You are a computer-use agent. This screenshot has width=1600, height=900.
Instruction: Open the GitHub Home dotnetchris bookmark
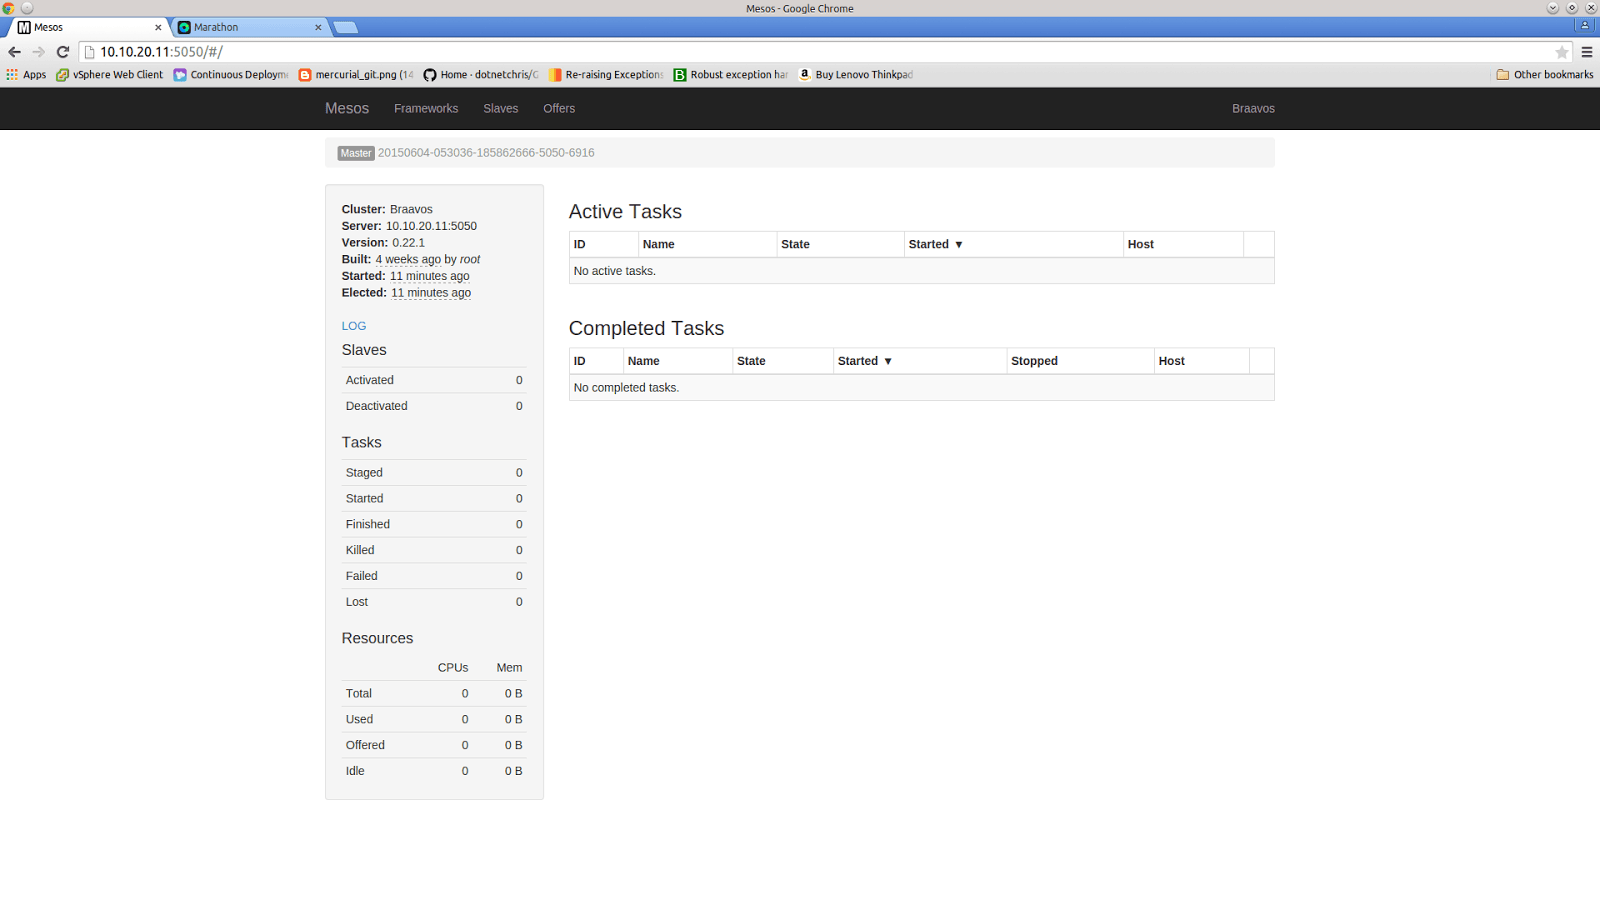coord(480,75)
